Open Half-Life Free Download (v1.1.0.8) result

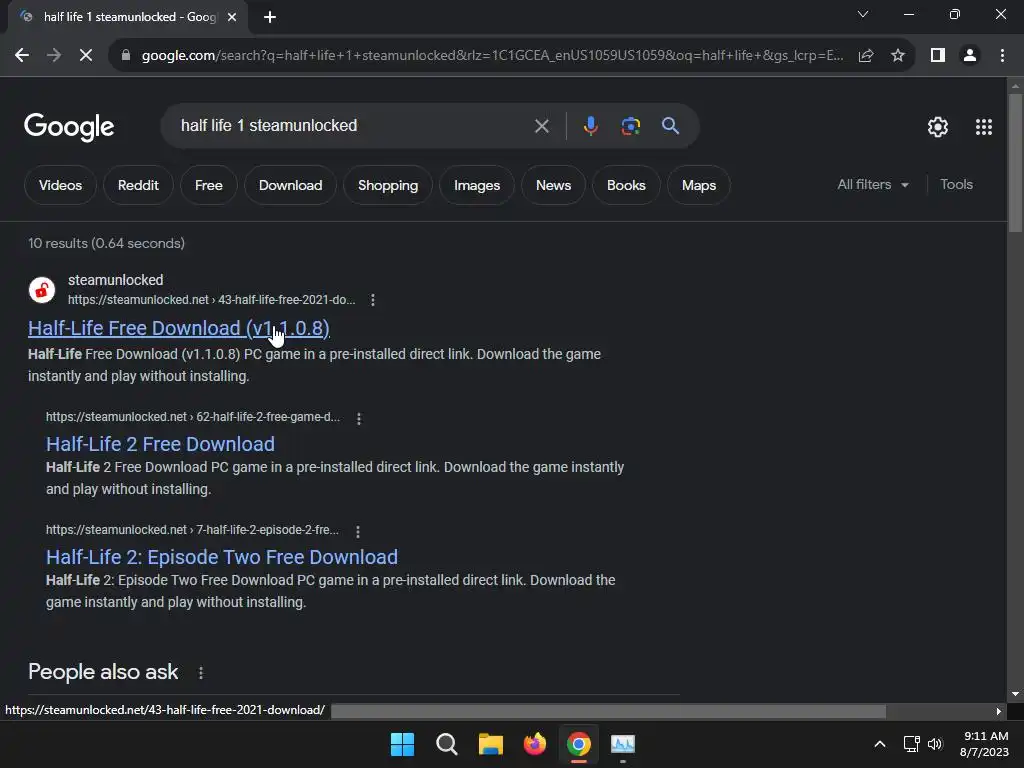click(x=179, y=328)
